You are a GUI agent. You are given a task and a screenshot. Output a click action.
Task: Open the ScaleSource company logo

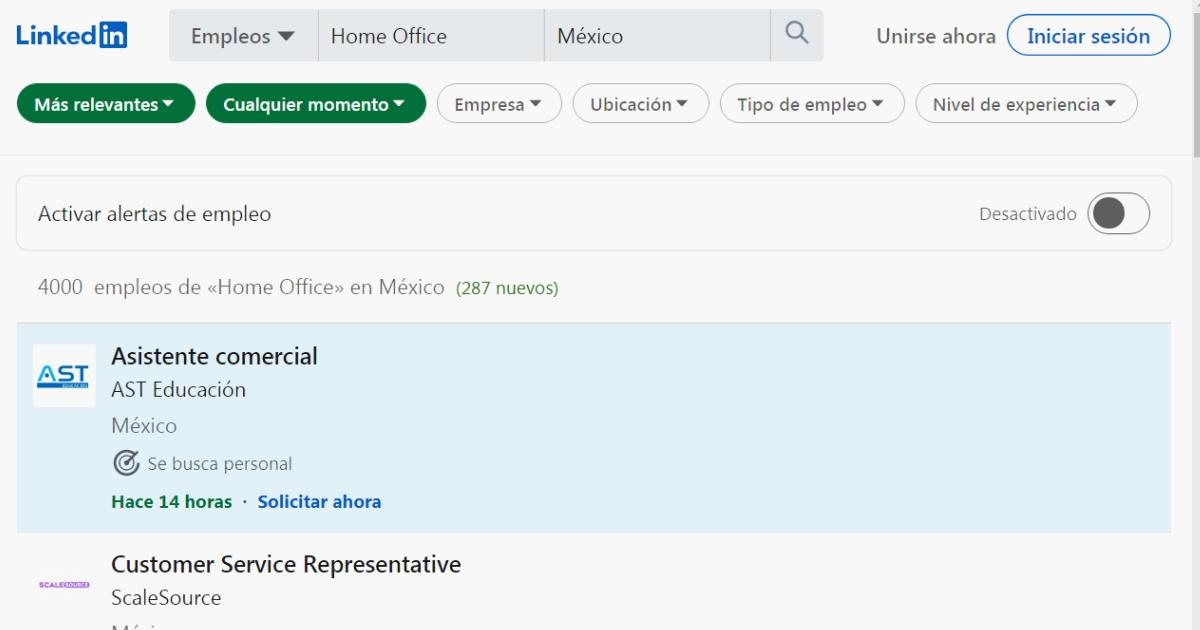(x=64, y=583)
